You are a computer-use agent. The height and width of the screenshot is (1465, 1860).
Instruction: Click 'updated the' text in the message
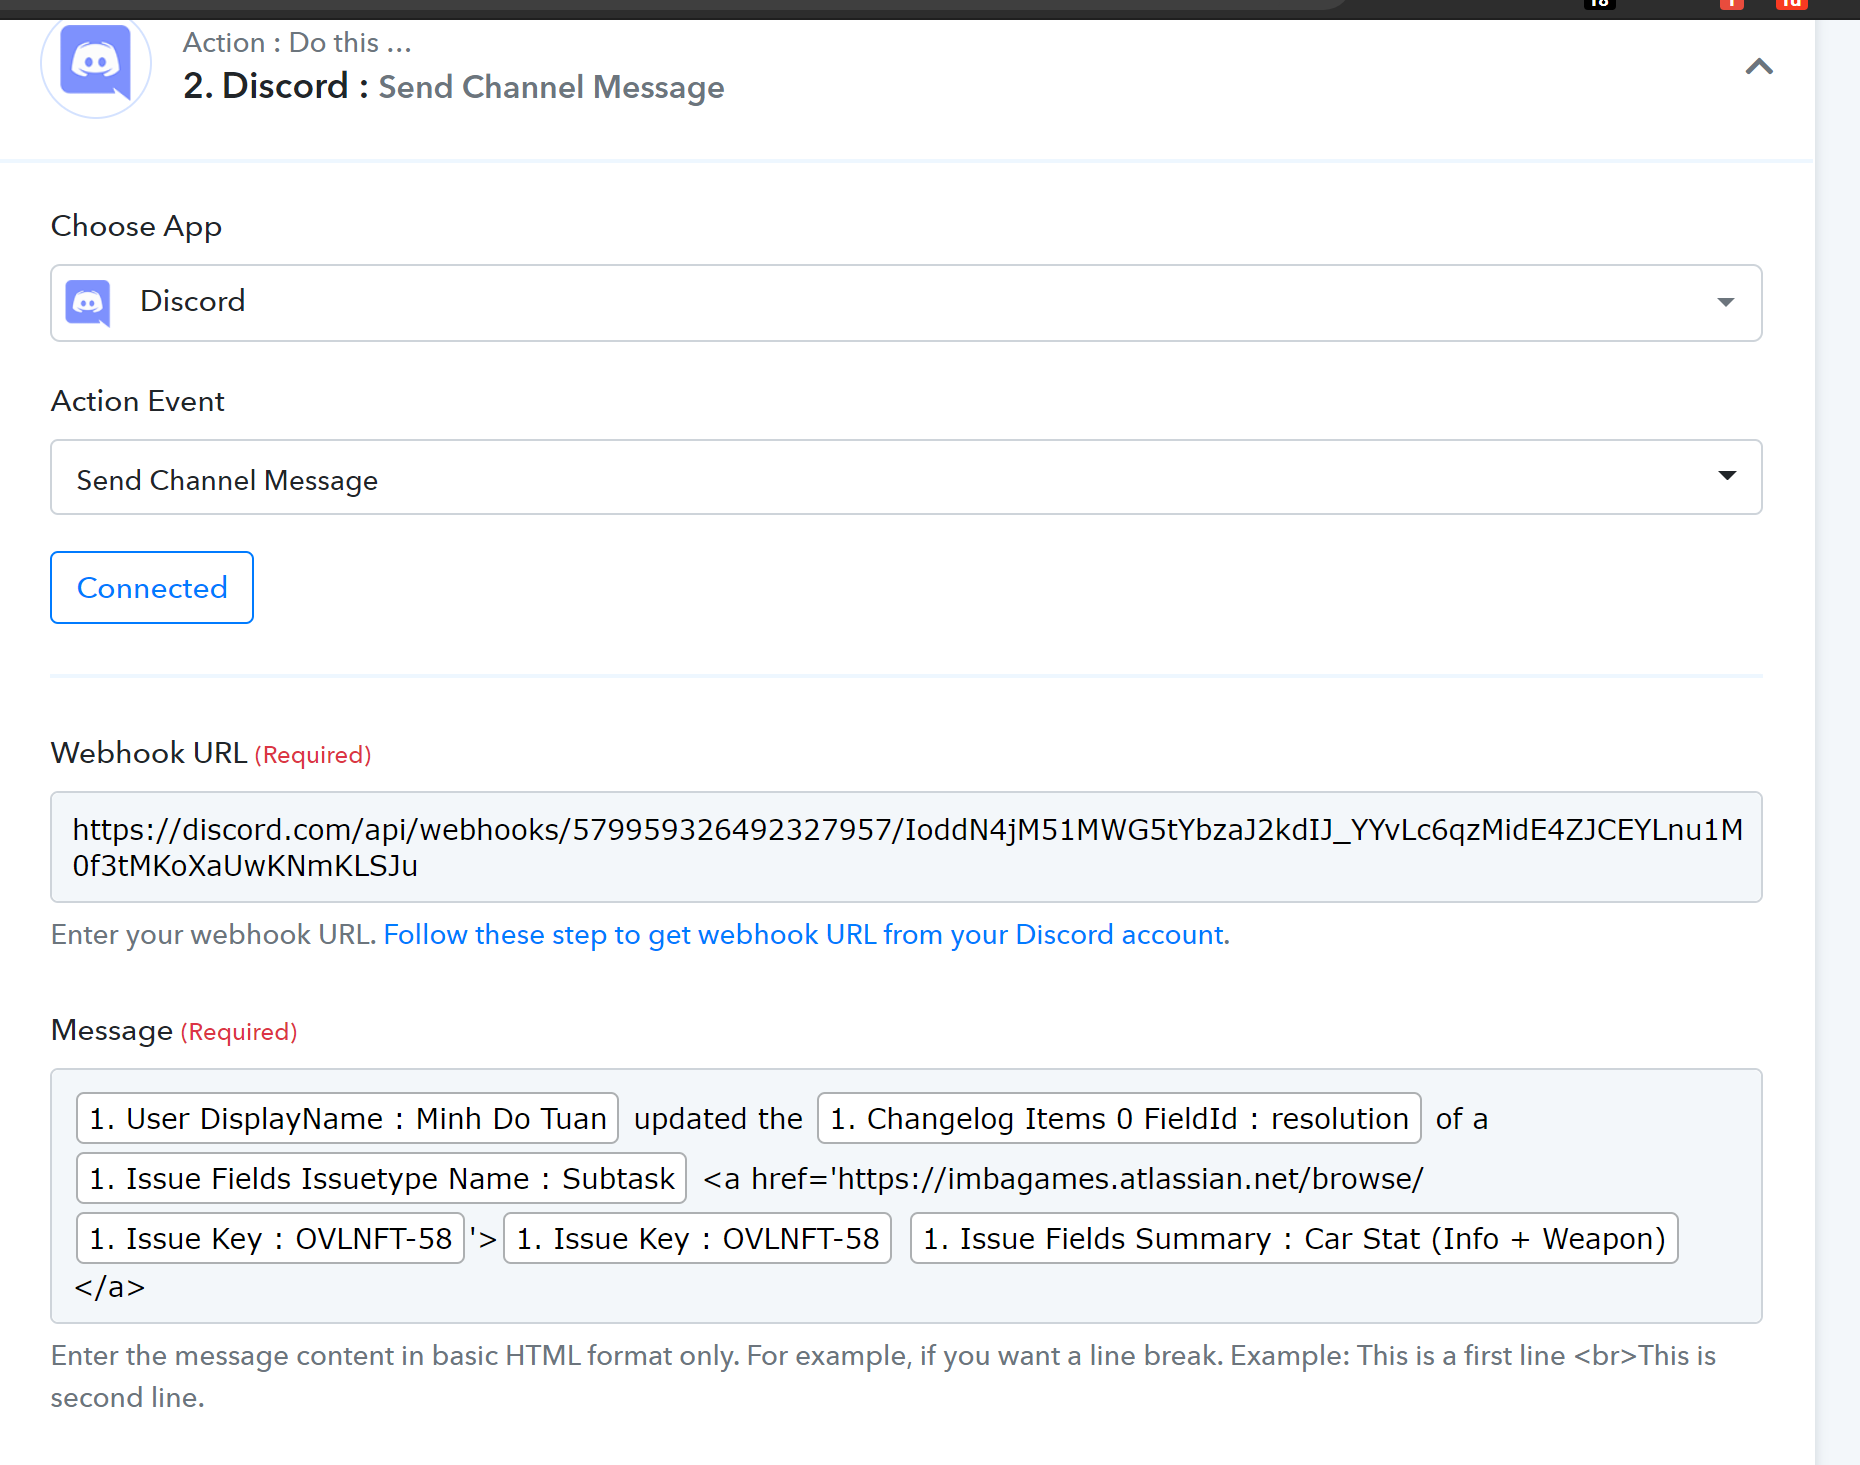718,1118
